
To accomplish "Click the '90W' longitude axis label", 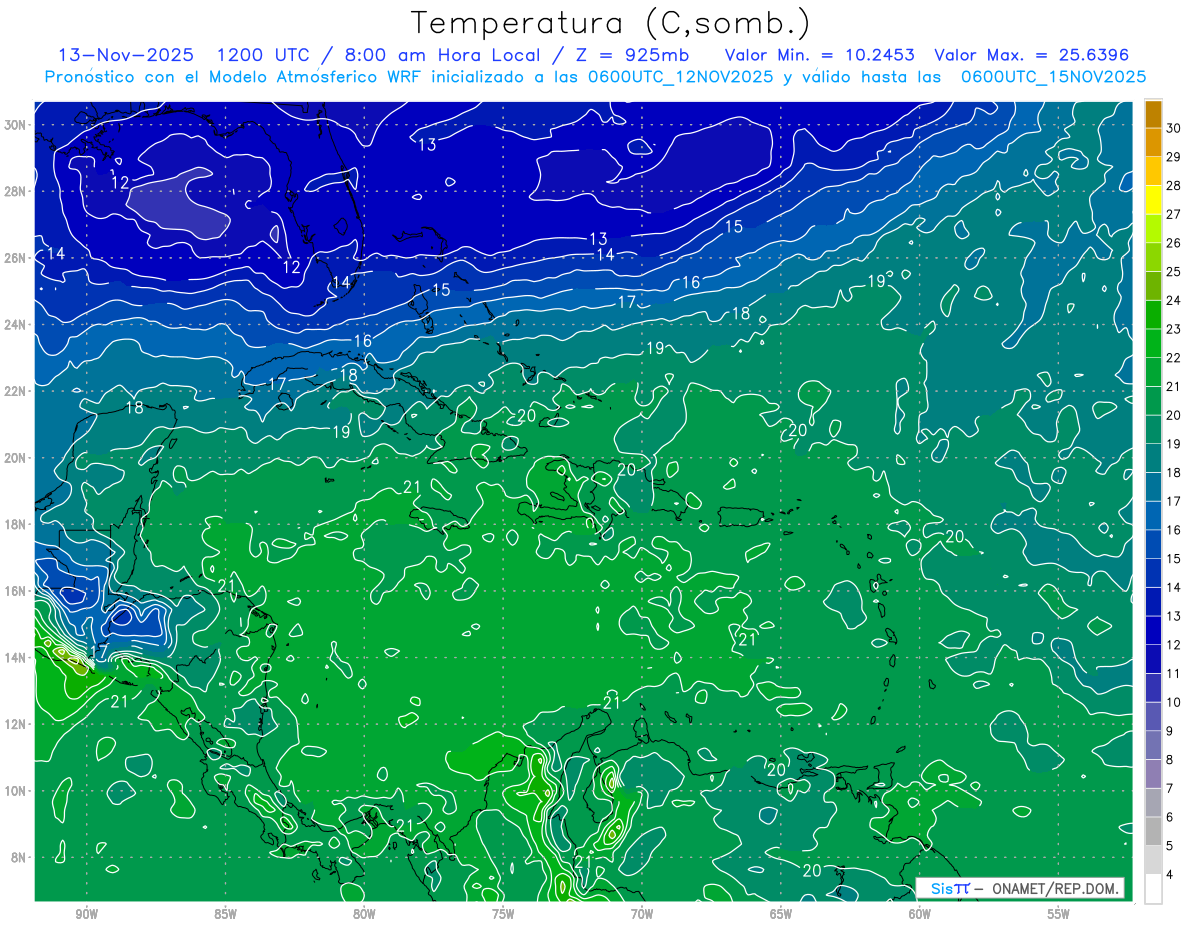I will click(86, 914).
